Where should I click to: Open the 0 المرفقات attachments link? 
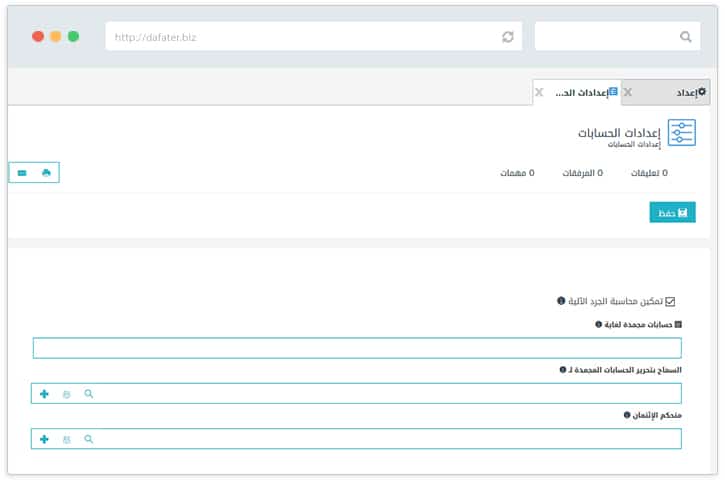point(583,173)
